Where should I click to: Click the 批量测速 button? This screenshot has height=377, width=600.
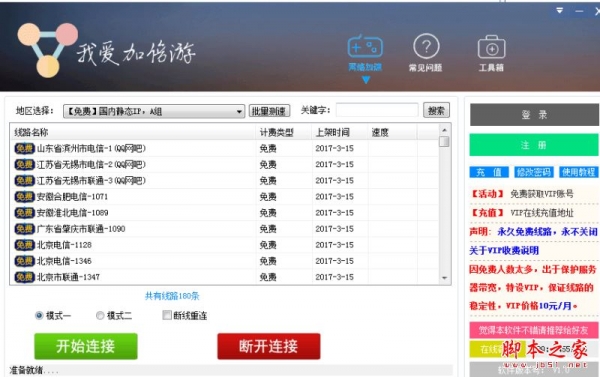tap(269, 111)
